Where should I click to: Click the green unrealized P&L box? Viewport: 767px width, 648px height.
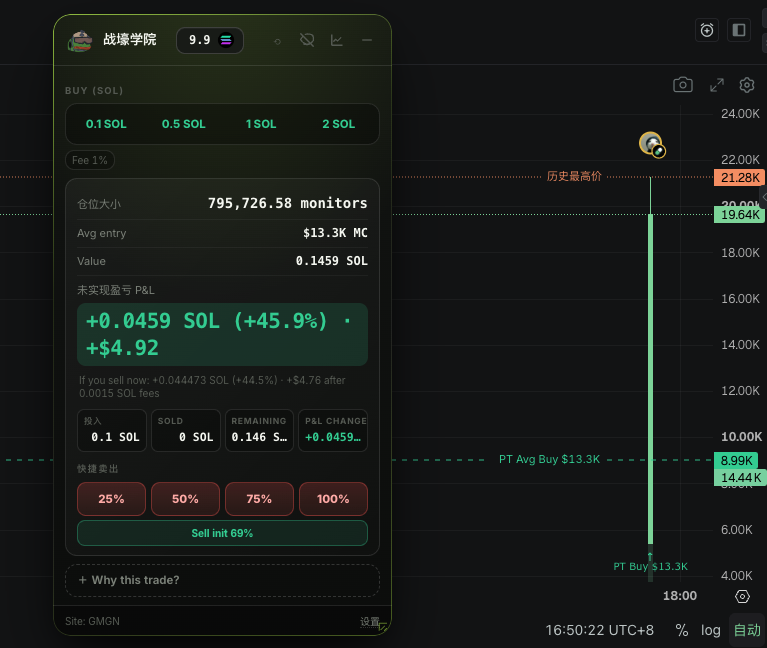click(x=222, y=335)
